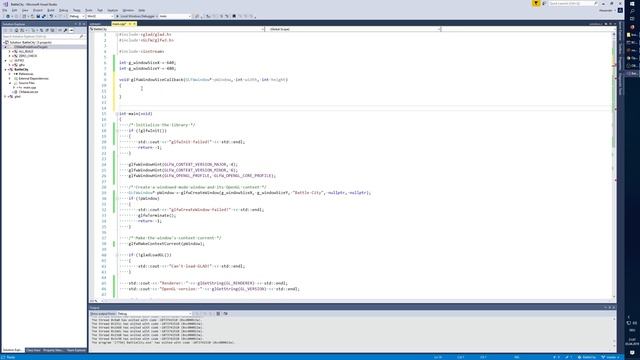Switch to Property Manager bottom tab

point(53,350)
